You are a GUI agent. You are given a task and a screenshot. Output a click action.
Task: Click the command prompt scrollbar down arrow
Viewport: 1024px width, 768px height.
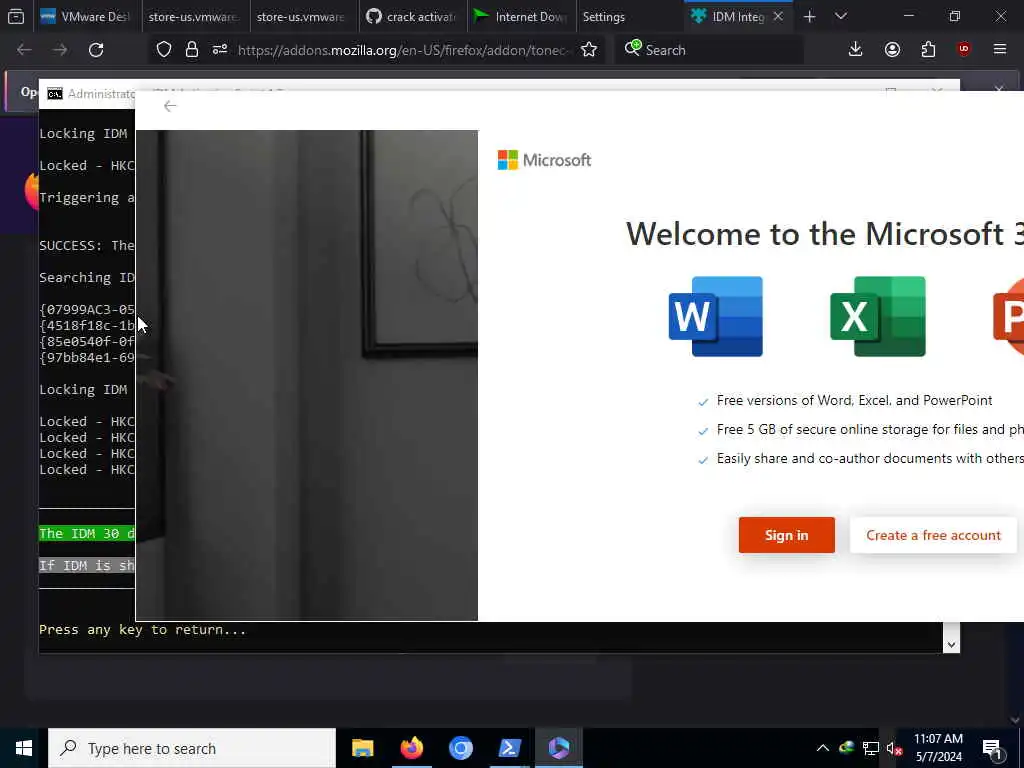(x=951, y=645)
